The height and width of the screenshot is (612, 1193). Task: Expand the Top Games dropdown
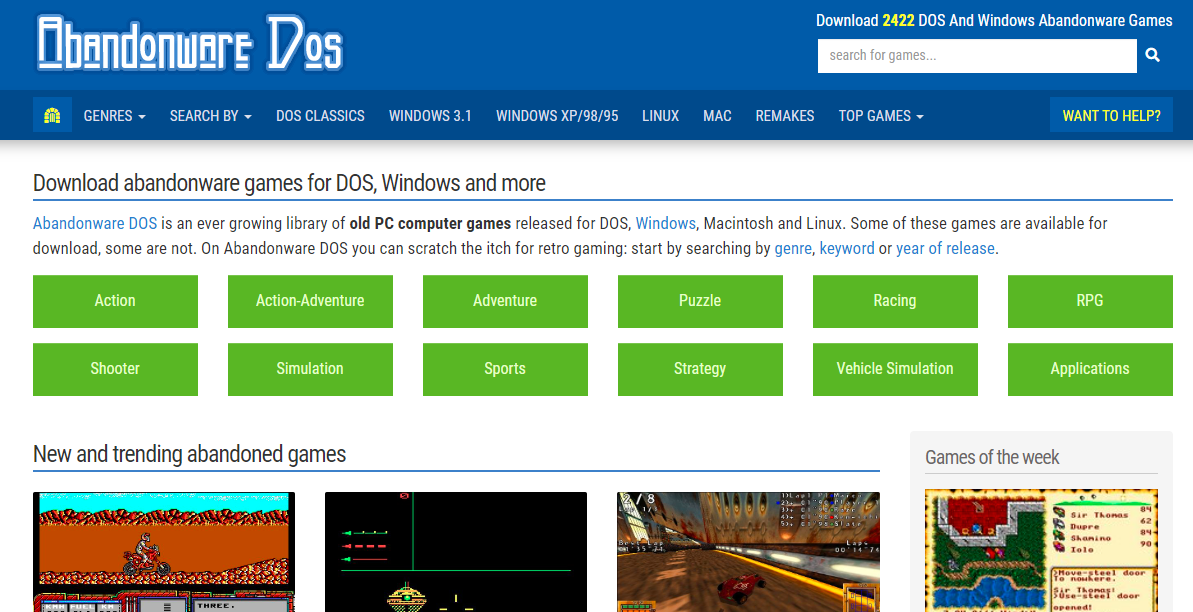(881, 116)
